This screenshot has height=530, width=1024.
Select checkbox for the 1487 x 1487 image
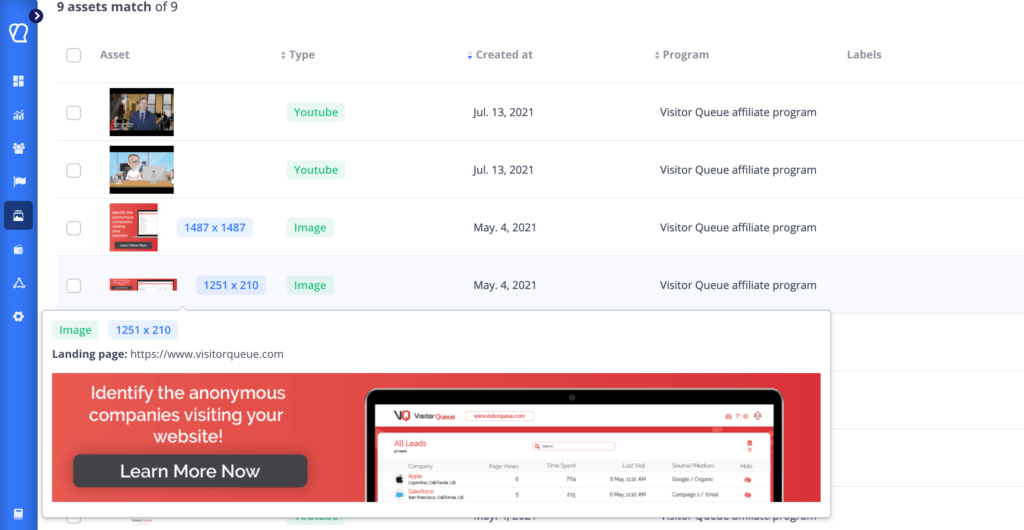point(74,228)
